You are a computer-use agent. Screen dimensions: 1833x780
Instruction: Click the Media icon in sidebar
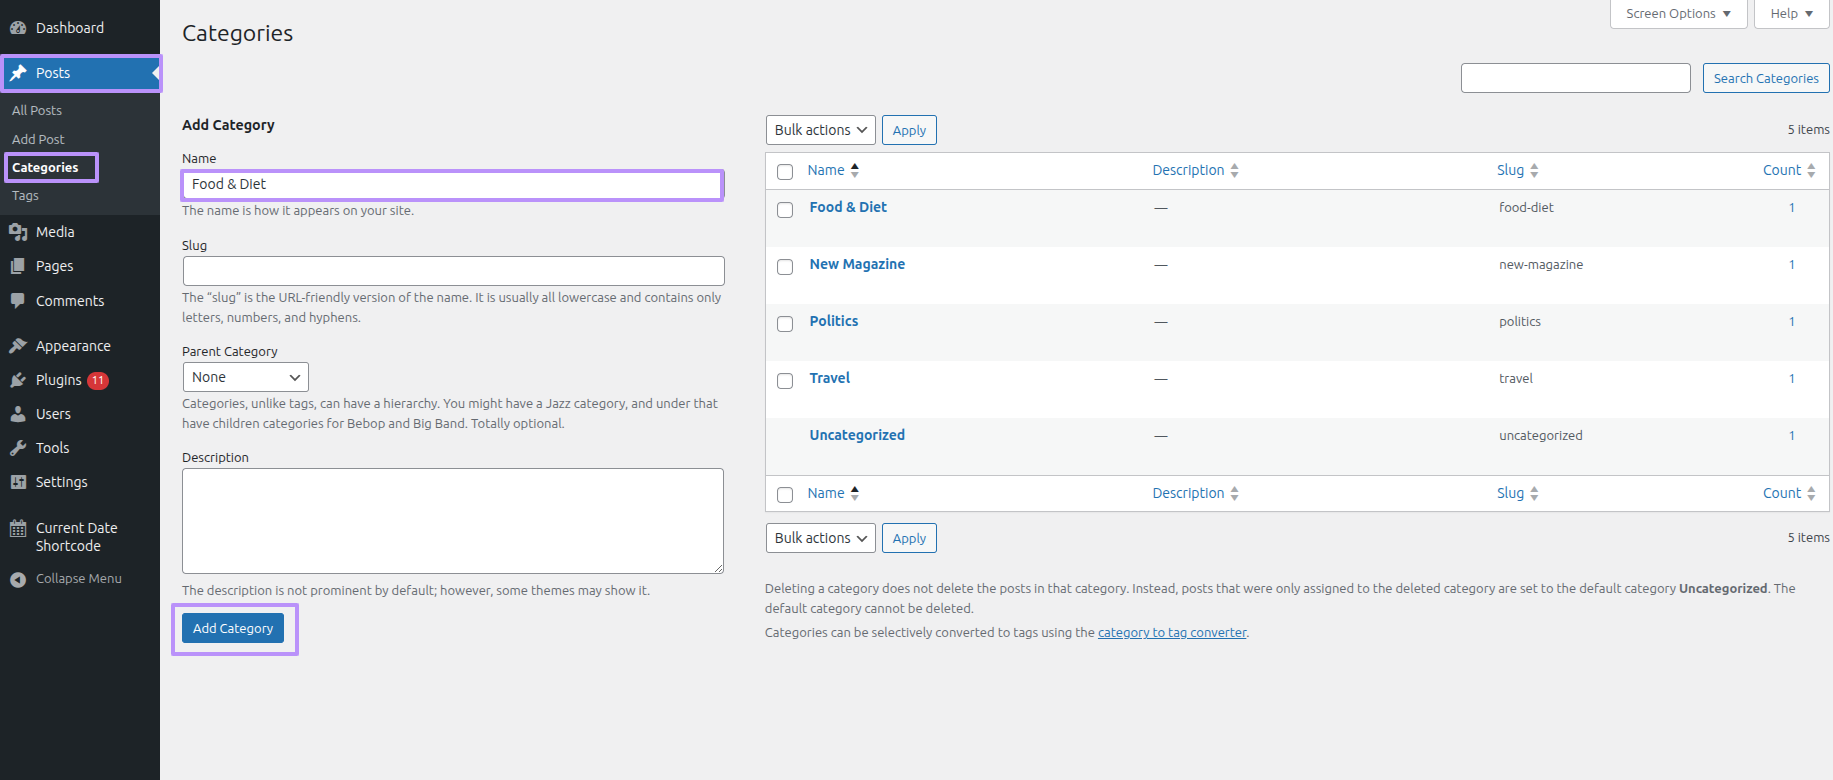18,232
